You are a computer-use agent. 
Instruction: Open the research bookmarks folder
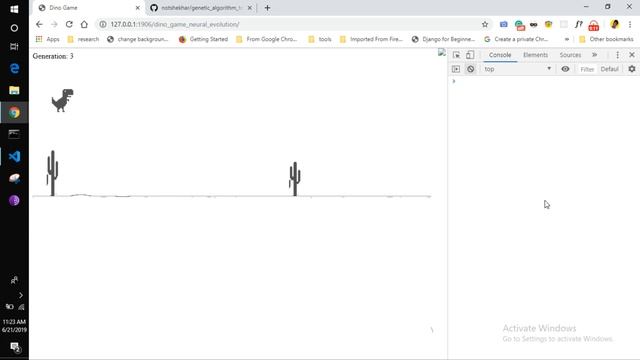[x=83, y=39]
